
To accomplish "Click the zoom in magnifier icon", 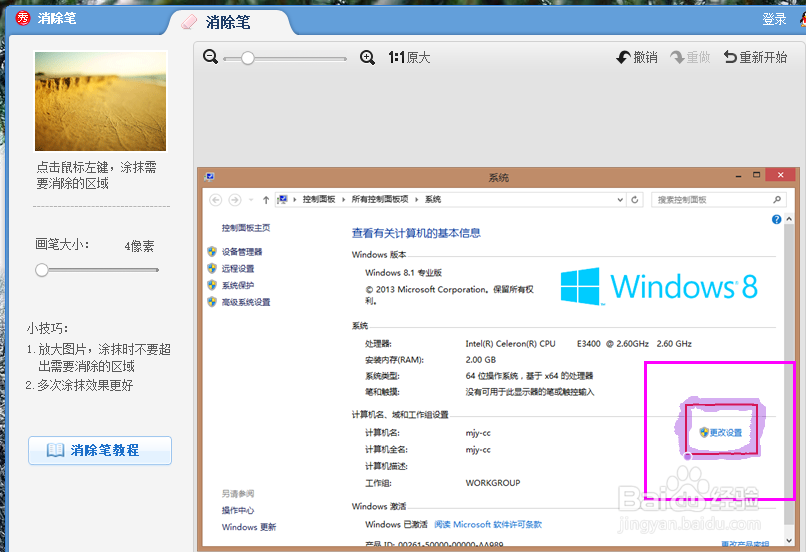I will click(367, 57).
